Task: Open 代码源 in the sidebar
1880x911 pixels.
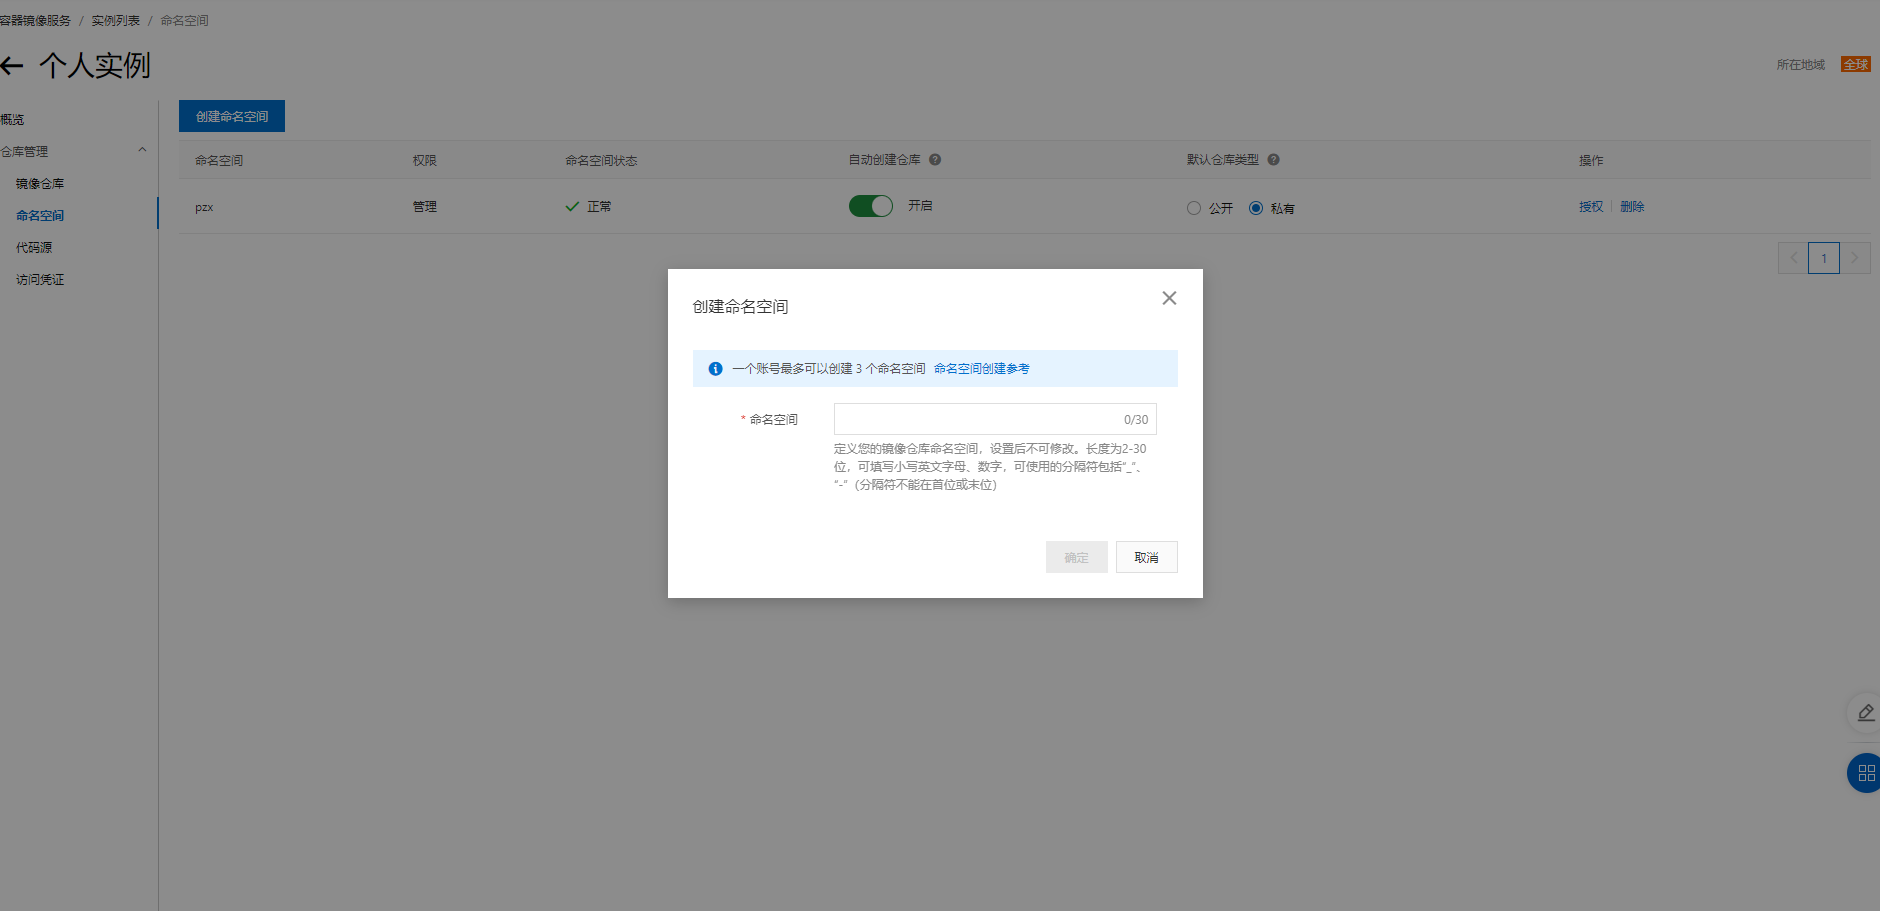Action: coord(34,248)
